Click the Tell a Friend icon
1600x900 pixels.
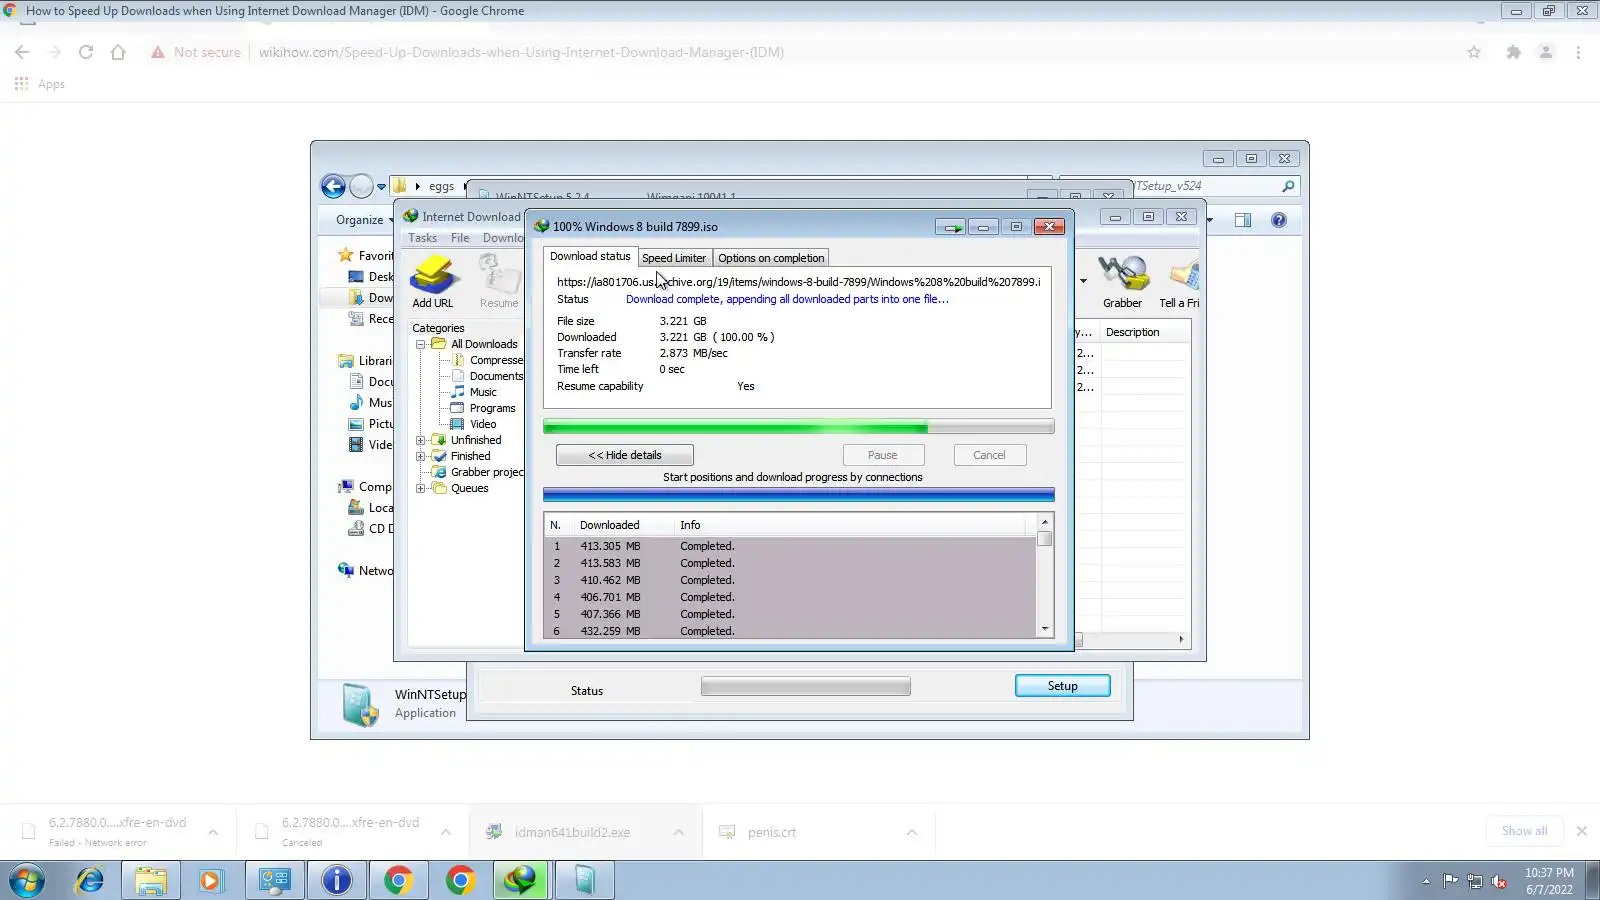1180,281
